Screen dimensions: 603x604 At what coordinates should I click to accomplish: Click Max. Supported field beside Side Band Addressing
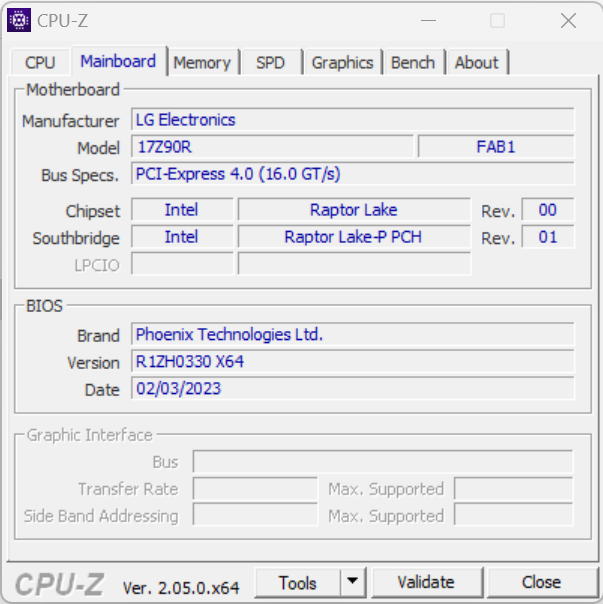pos(514,515)
